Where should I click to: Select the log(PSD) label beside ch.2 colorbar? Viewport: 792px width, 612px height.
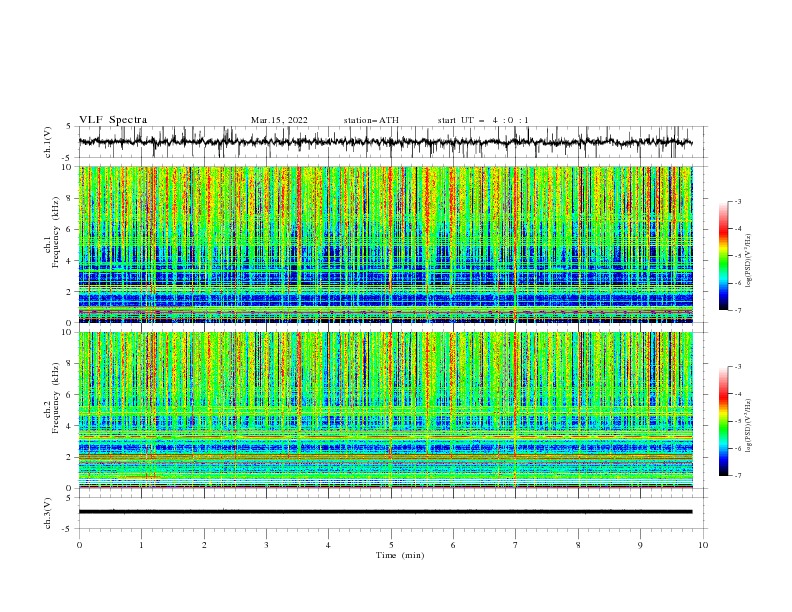[x=748, y=426]
